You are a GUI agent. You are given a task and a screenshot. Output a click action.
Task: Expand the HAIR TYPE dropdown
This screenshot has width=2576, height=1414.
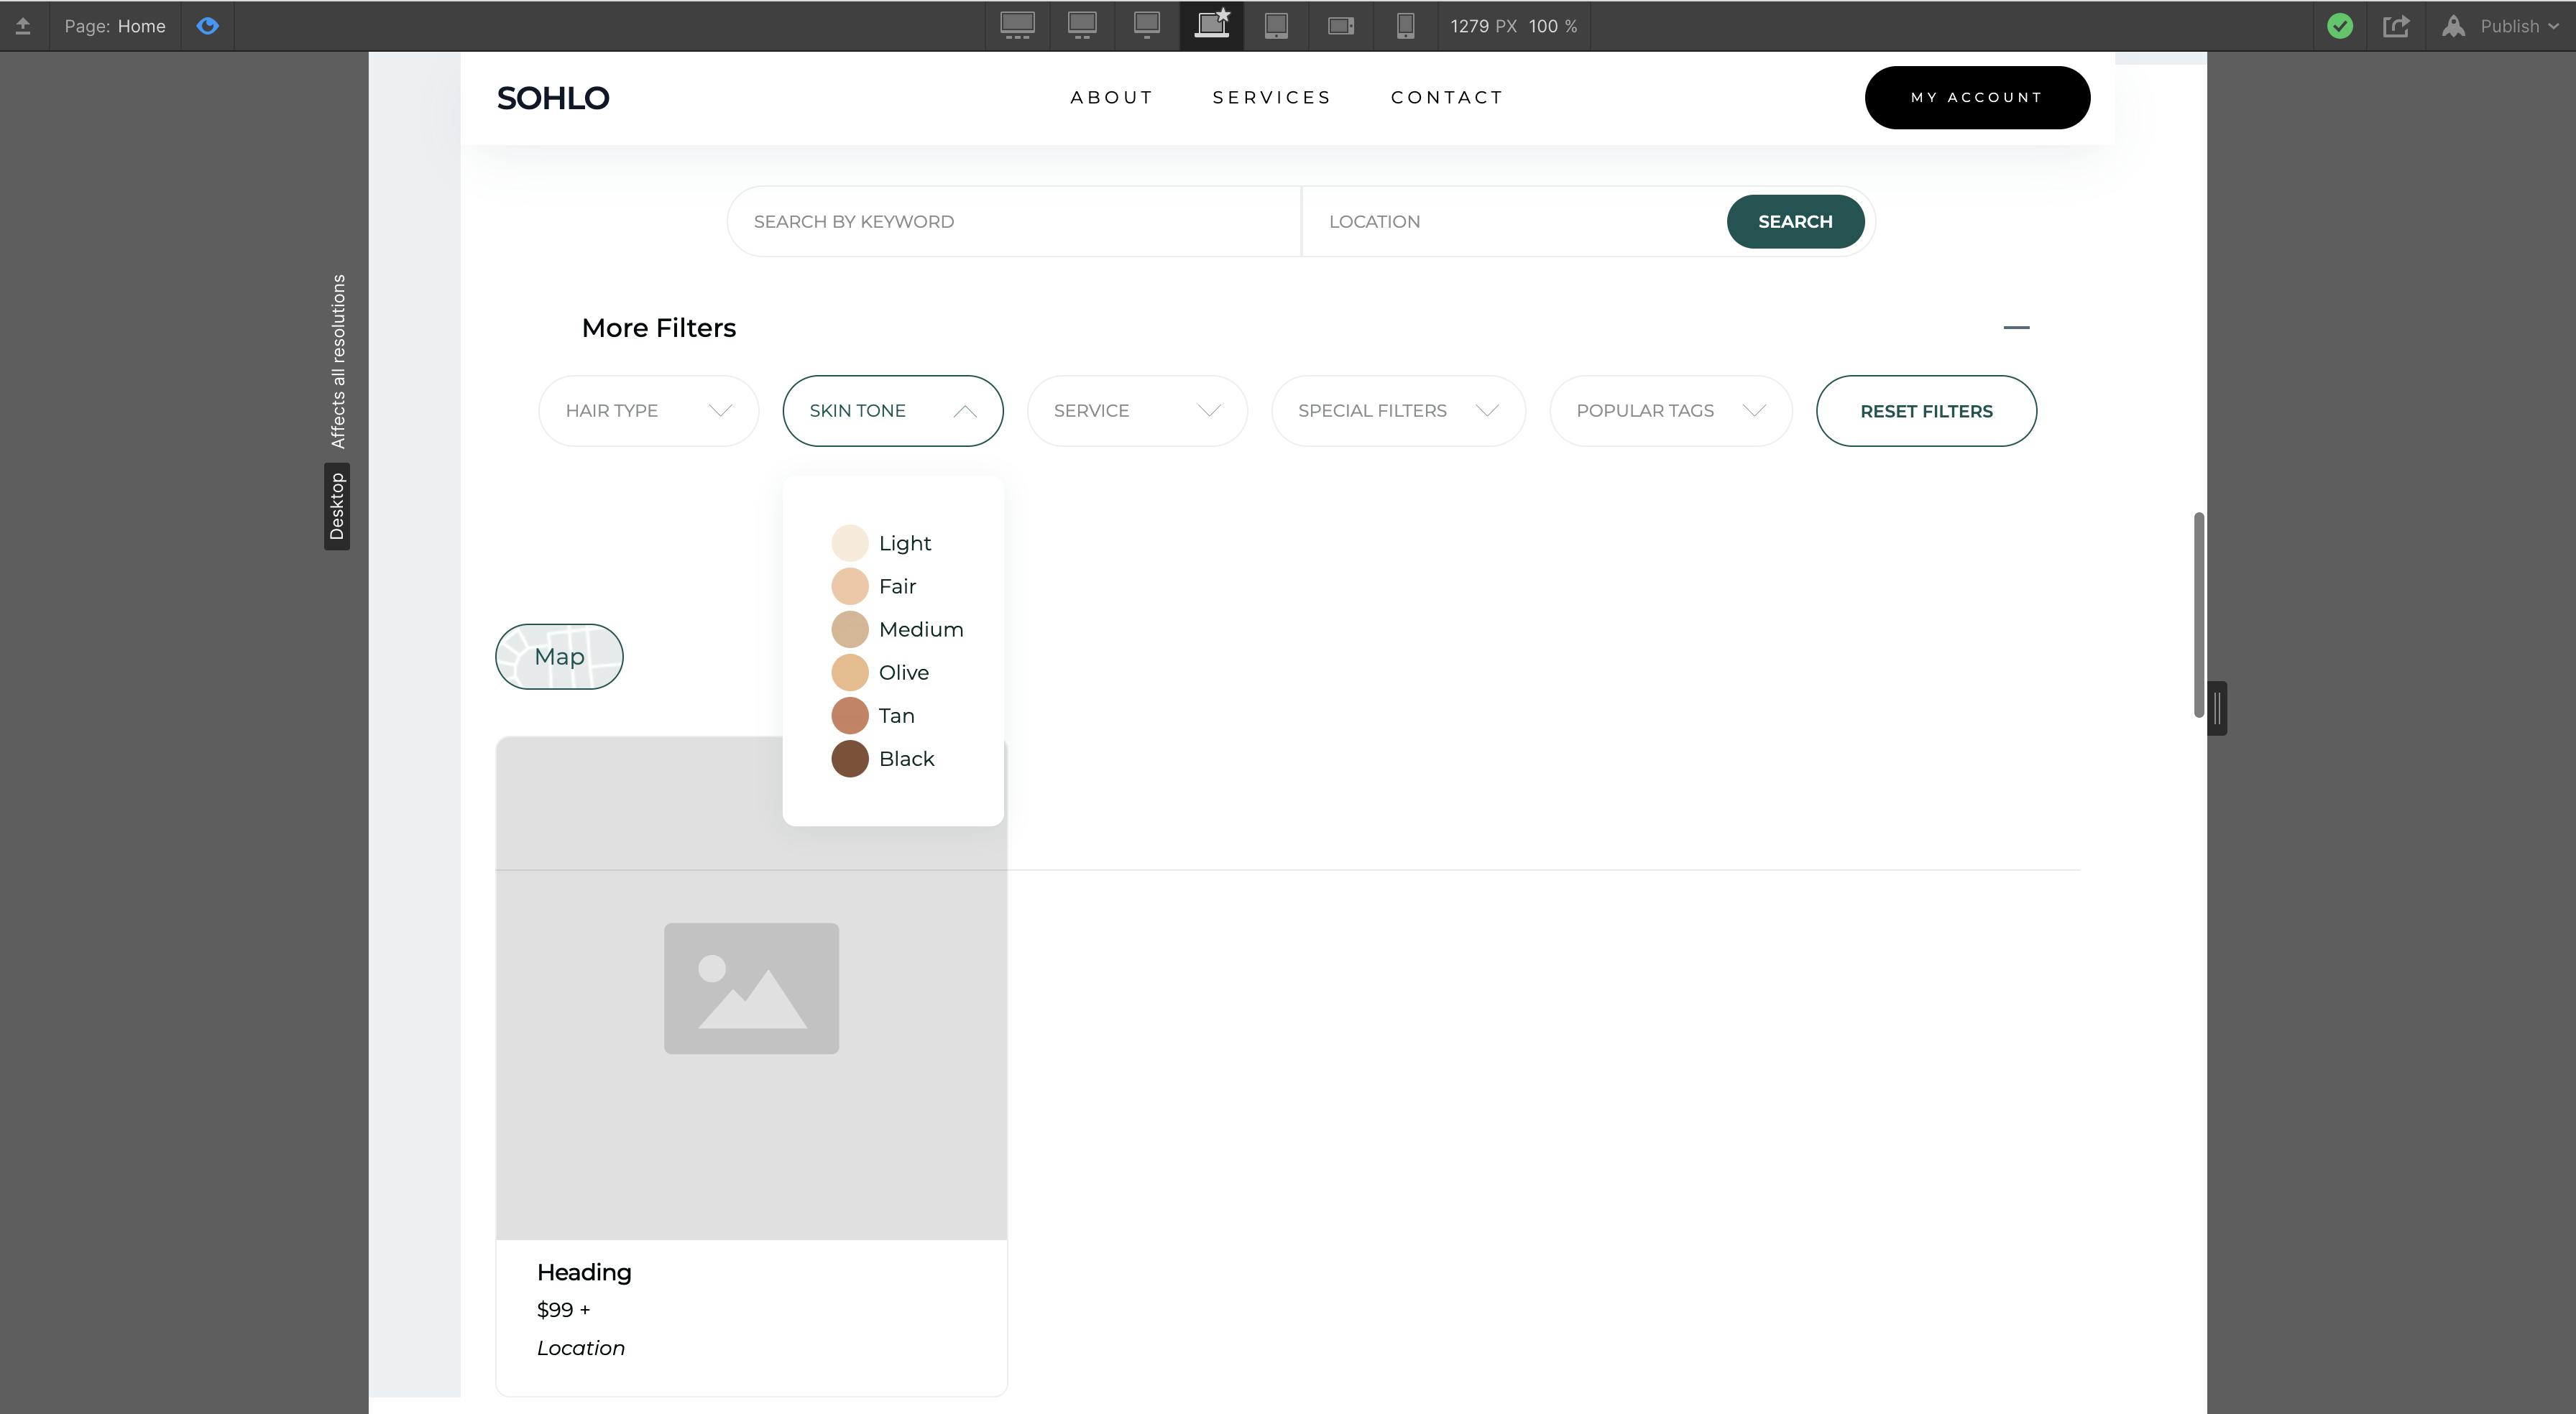click(648, 411)
